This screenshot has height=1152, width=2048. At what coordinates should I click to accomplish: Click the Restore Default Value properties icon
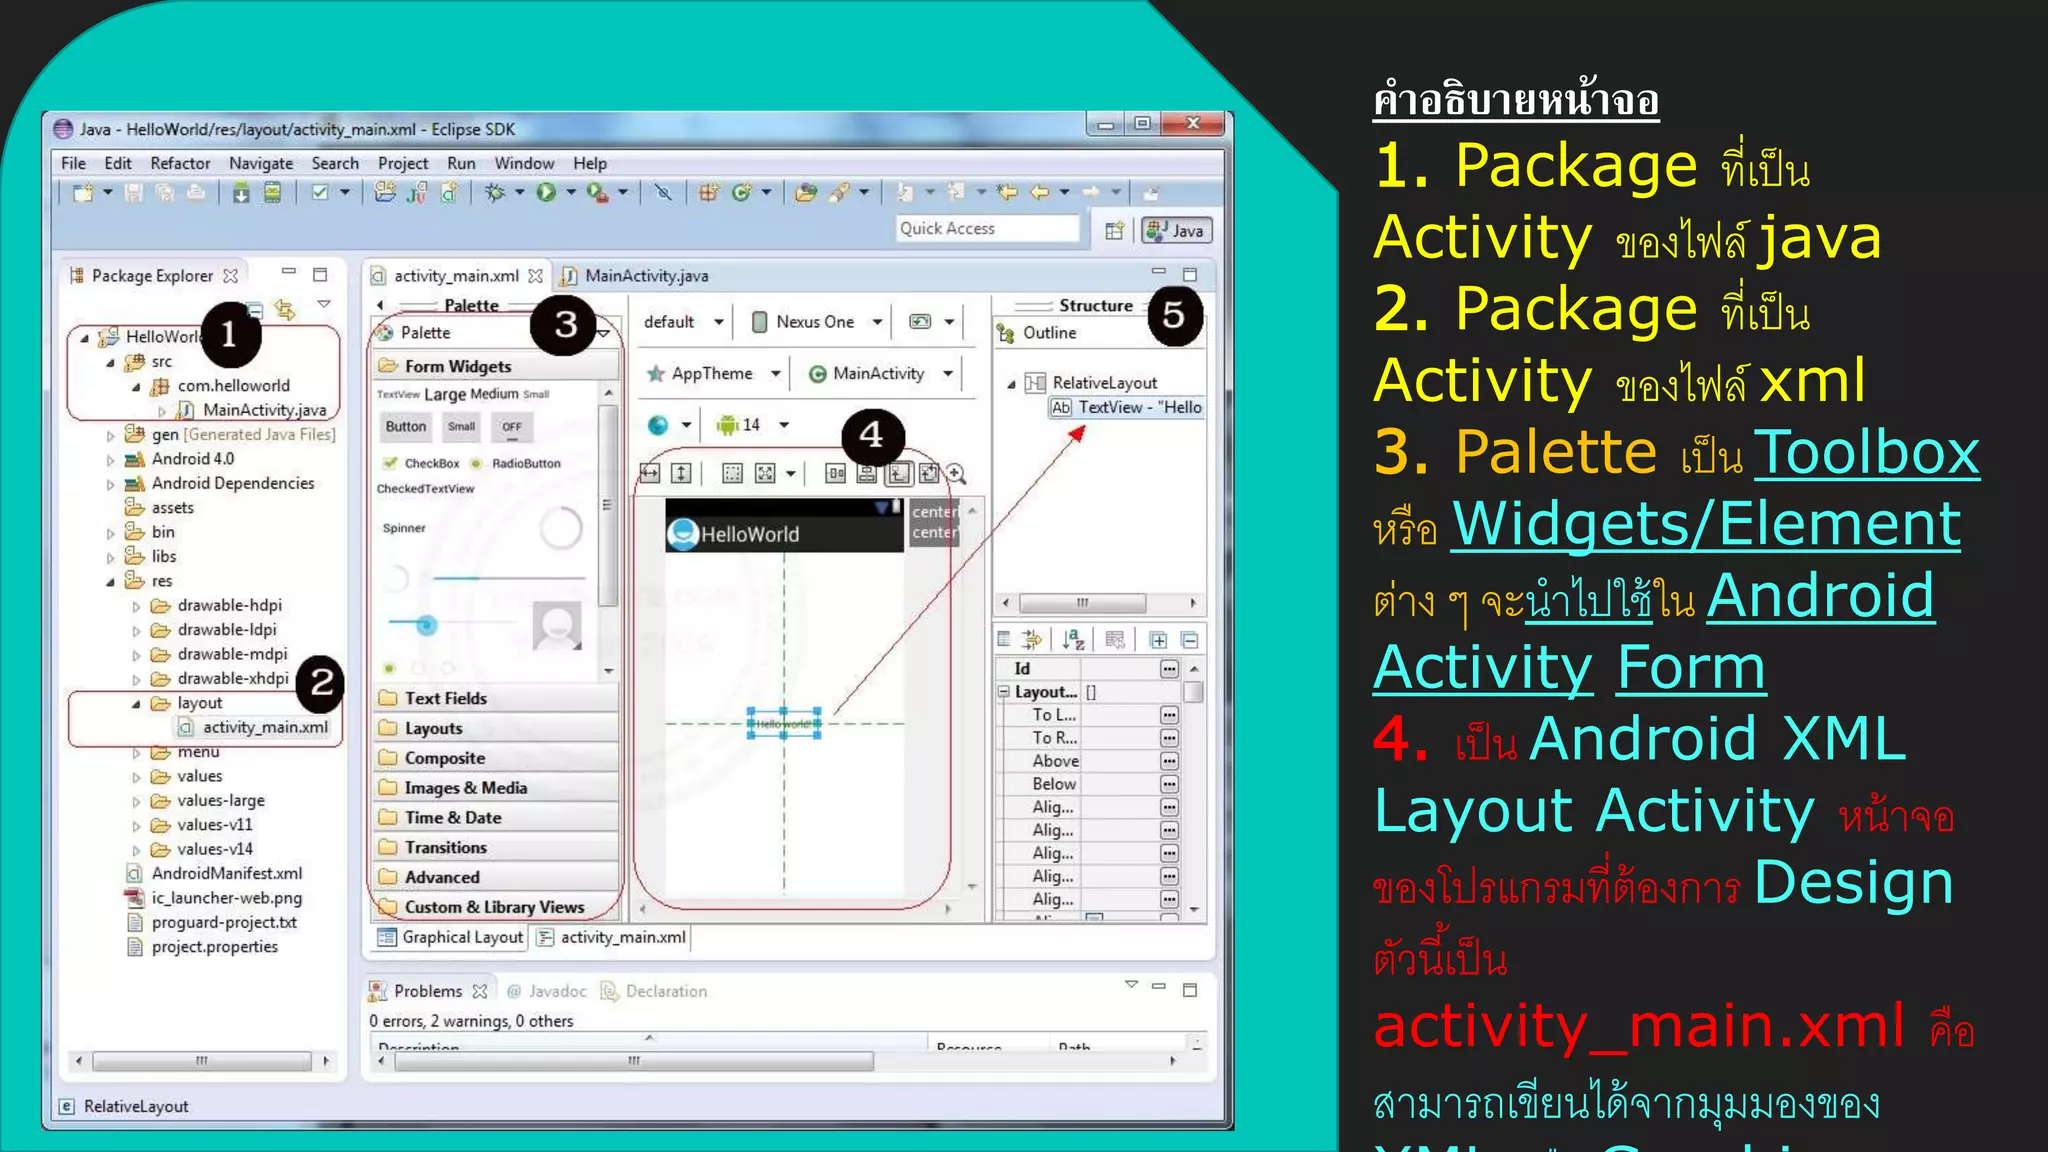coord(1116,640)
